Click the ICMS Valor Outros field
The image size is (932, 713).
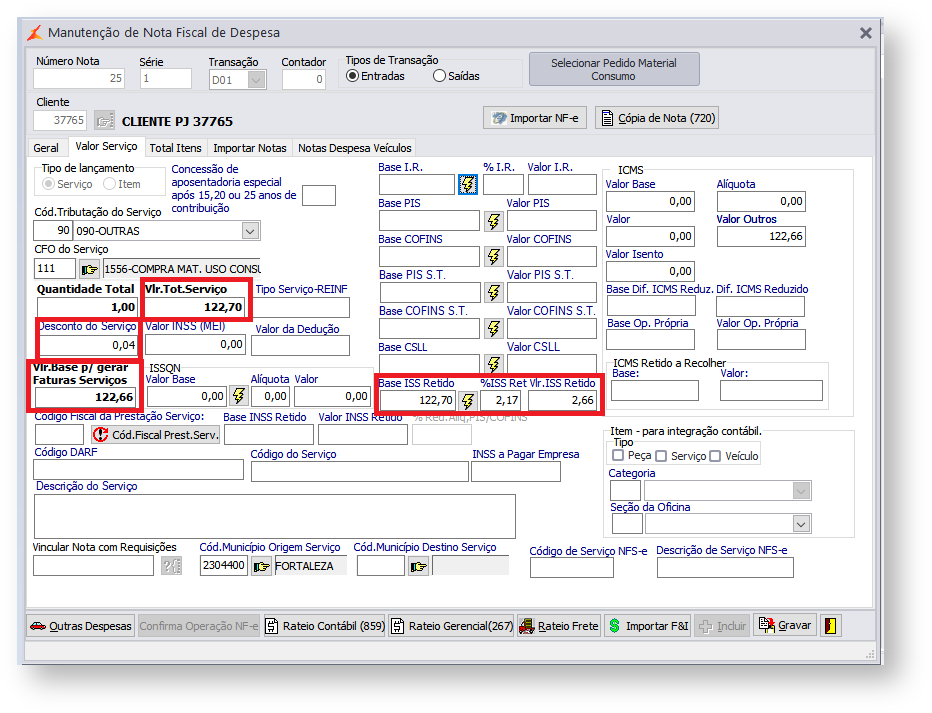point(761,236)
